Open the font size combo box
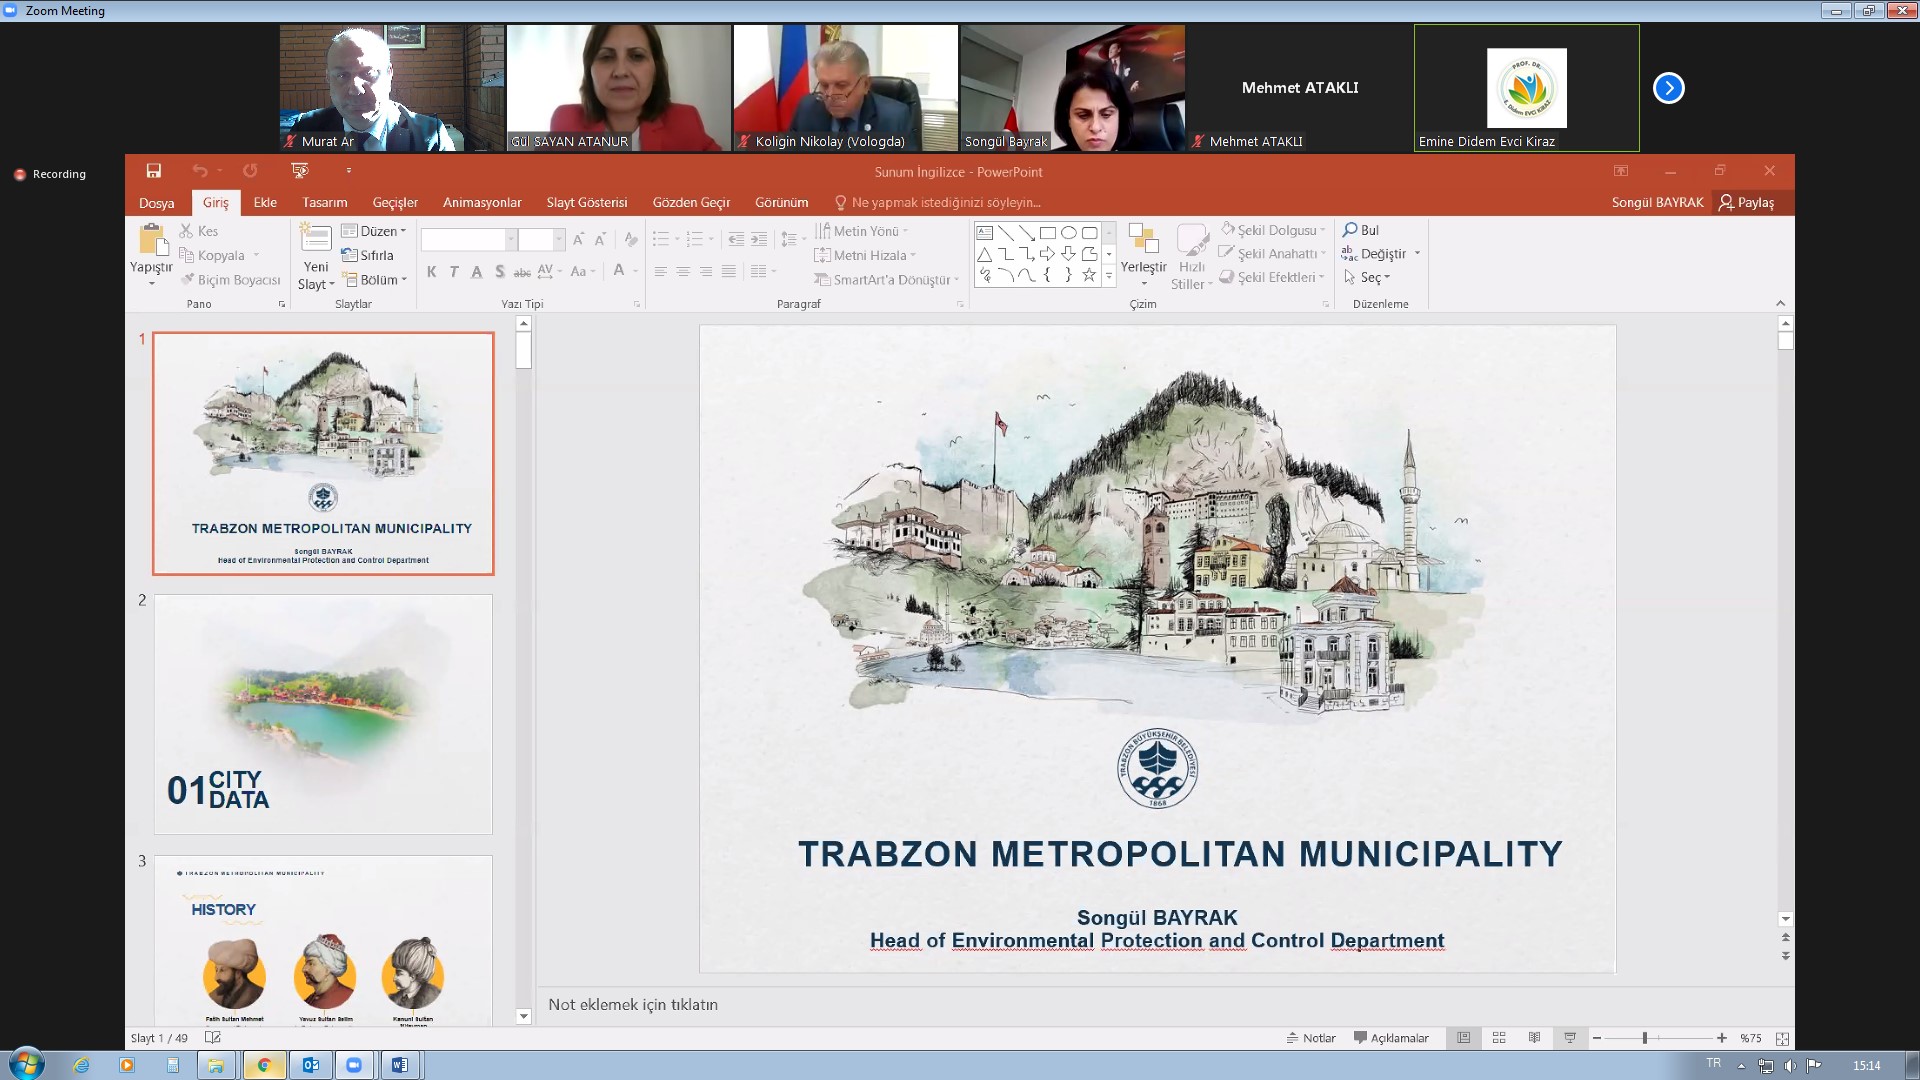 [x=541, y=239]
